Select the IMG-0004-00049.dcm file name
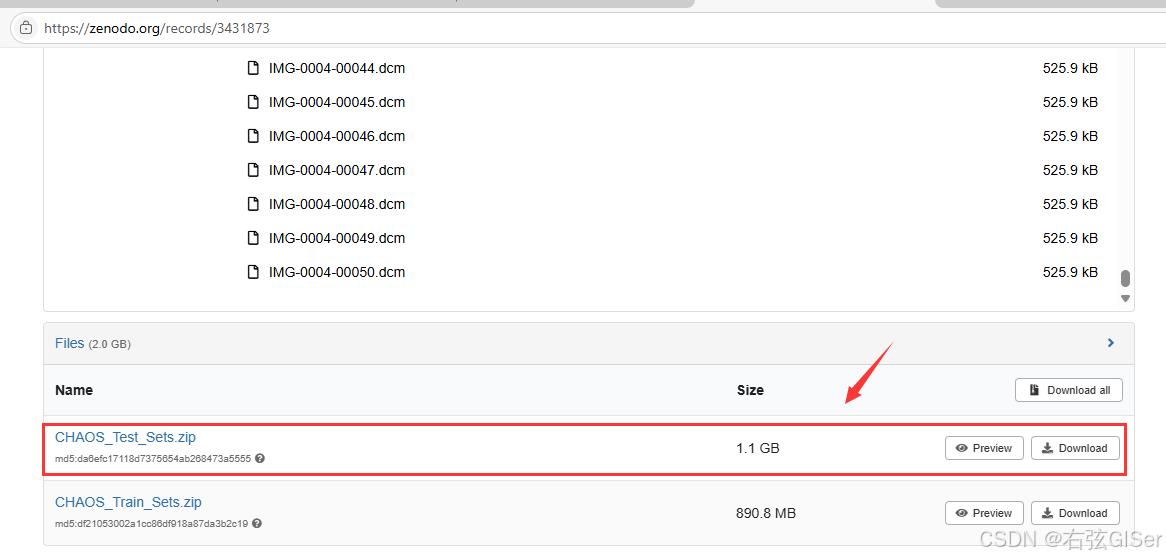 pos(337,238)
